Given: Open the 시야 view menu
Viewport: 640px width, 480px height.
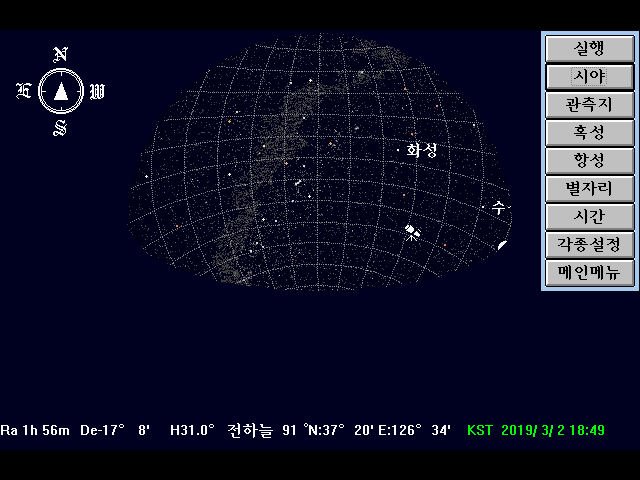Looking at the screenshot, I should pos(590,77).
